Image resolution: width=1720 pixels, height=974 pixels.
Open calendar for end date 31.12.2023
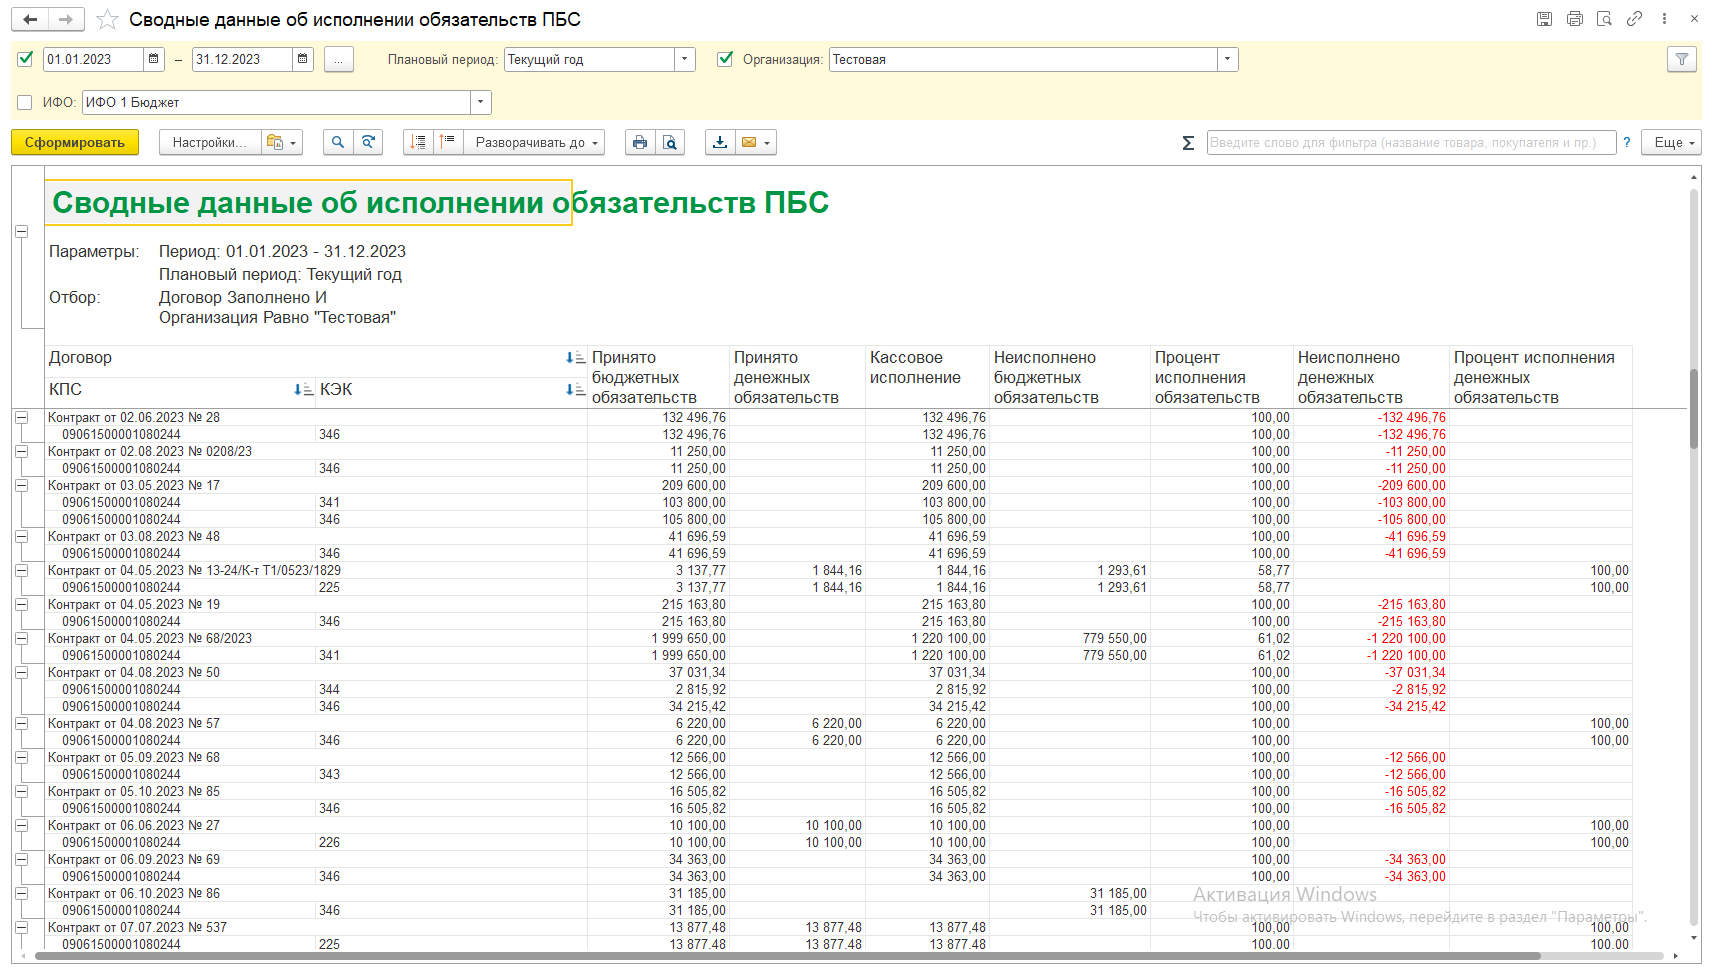click(303, 59)
